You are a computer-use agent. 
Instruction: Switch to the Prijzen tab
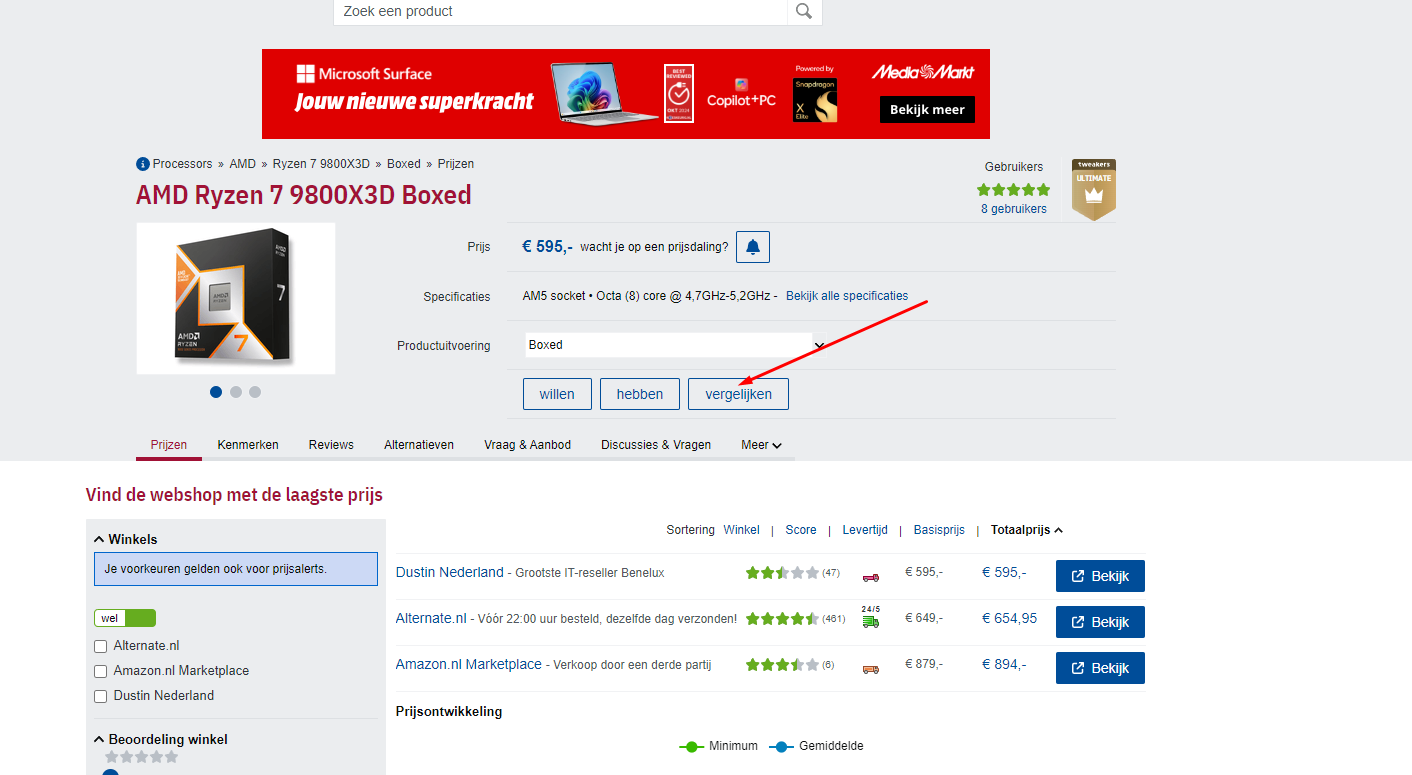[169, 445]
